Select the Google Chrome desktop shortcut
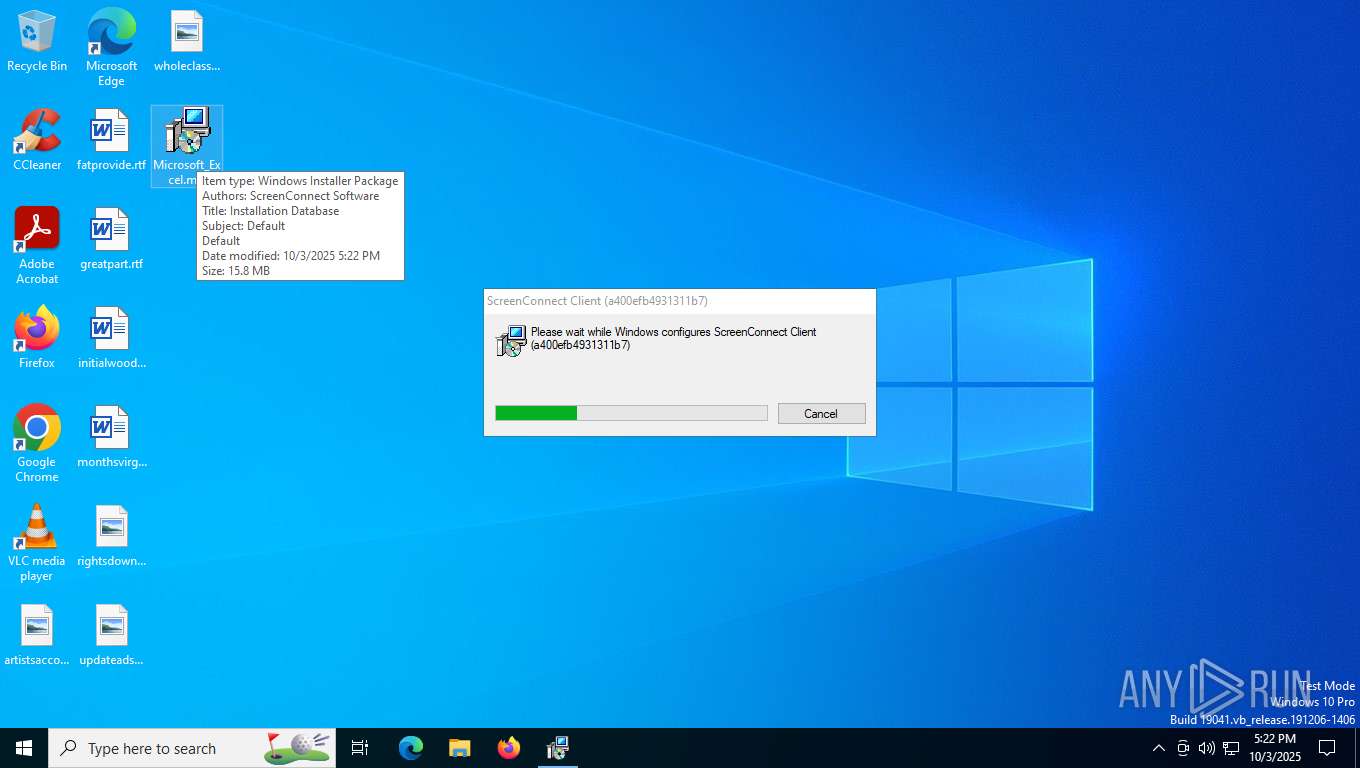This screenshot has width=1360, height=768. 37,444
